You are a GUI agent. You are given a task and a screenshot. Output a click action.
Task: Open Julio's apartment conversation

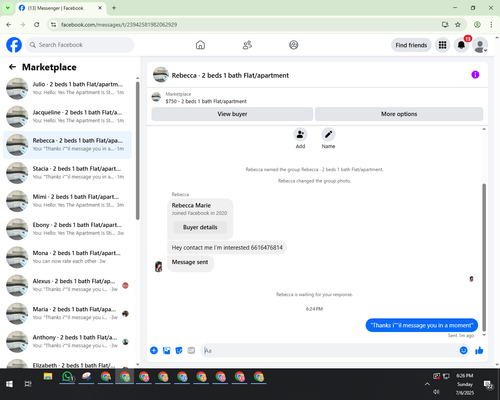(67, 89)
